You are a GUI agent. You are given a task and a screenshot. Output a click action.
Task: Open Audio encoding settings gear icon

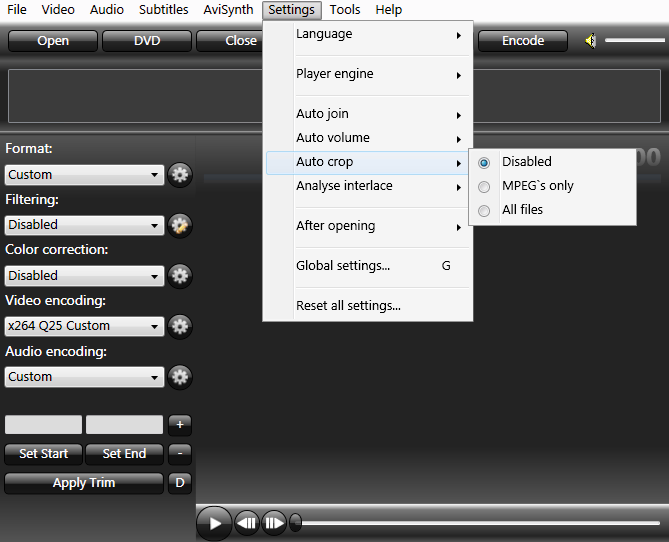pos(180,377)
